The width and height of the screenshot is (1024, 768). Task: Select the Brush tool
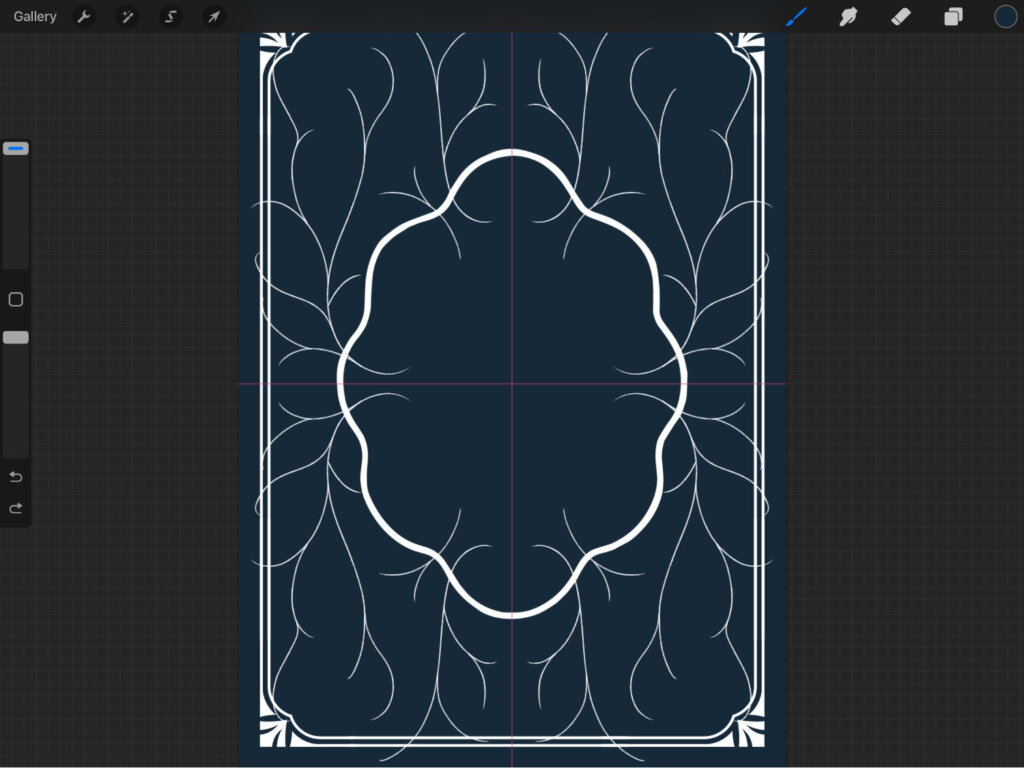coord(796,17)
